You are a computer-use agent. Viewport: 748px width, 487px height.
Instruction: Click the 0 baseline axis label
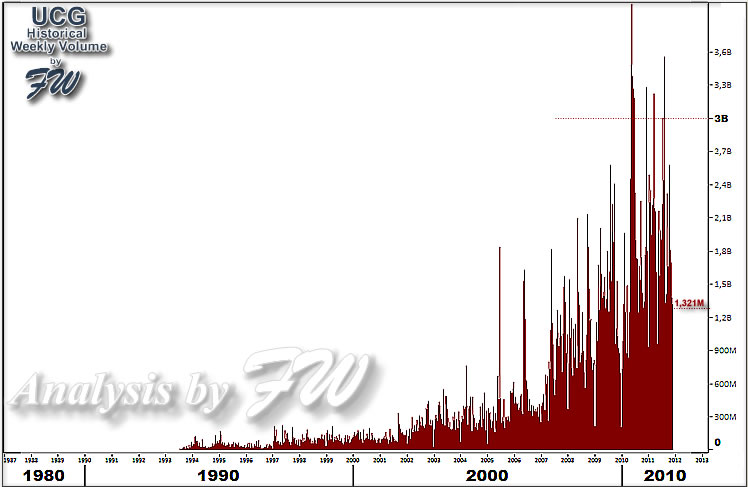[x=717, y=443]
